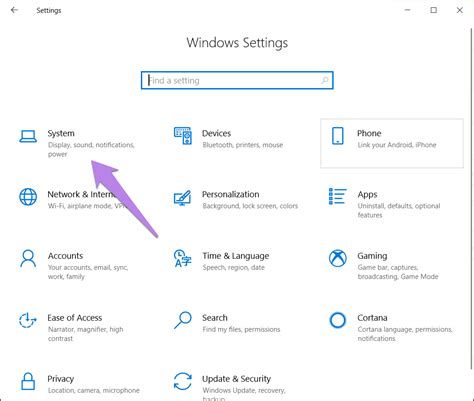474x401 pixels.
Task: Open the Gaming heading
Action: [372, 256]
